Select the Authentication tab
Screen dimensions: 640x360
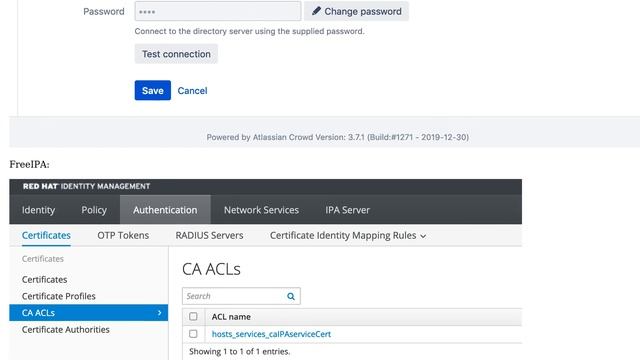point(165,210)
